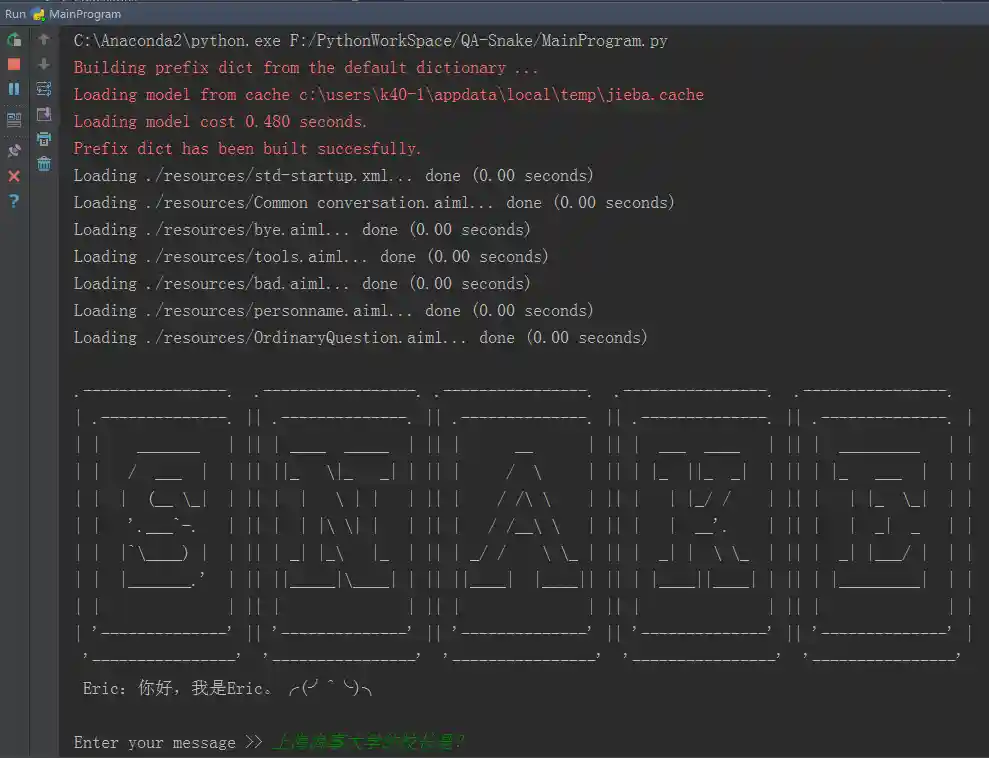Viewport: 989px width, 758px height.
Task: Click the Down the stack trace arrow
Action: [x=44, y=64]
